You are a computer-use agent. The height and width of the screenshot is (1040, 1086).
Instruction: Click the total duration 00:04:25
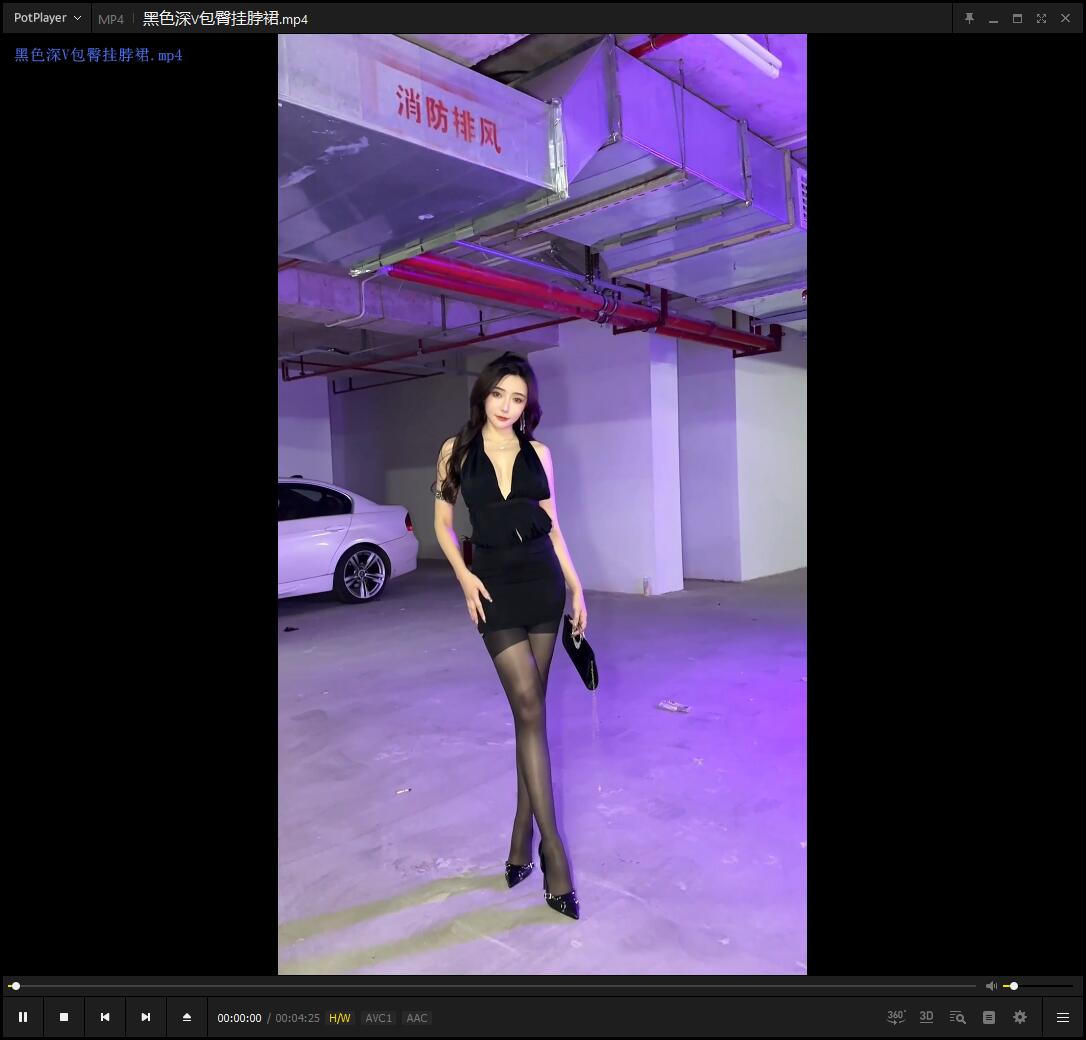tap(297, 1018)
